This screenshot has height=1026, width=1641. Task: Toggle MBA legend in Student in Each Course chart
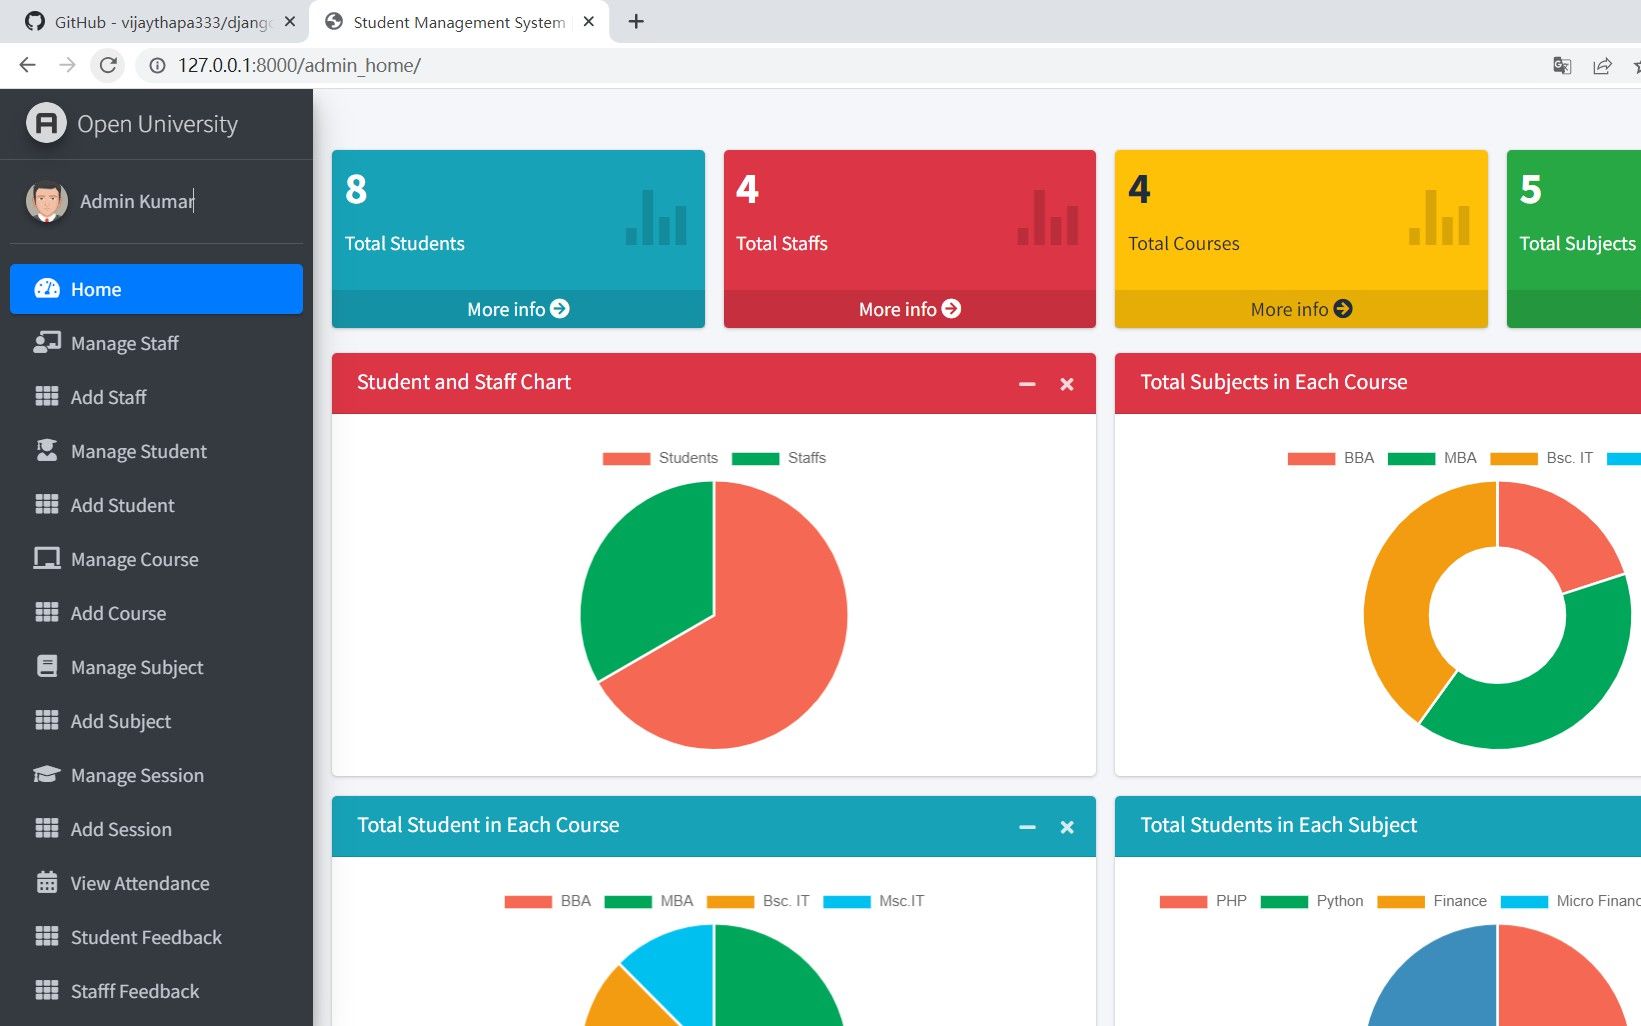pos(649,901)
